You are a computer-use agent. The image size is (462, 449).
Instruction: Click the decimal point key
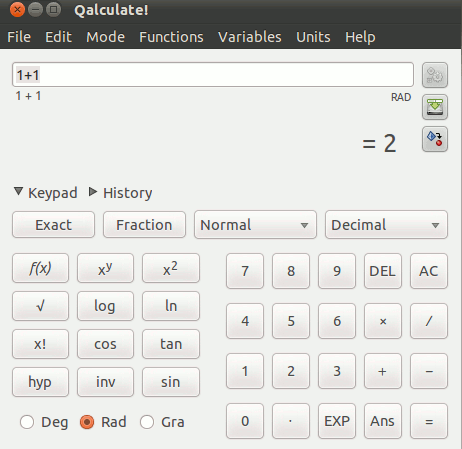pyautogui.click(x=291, y=421)
